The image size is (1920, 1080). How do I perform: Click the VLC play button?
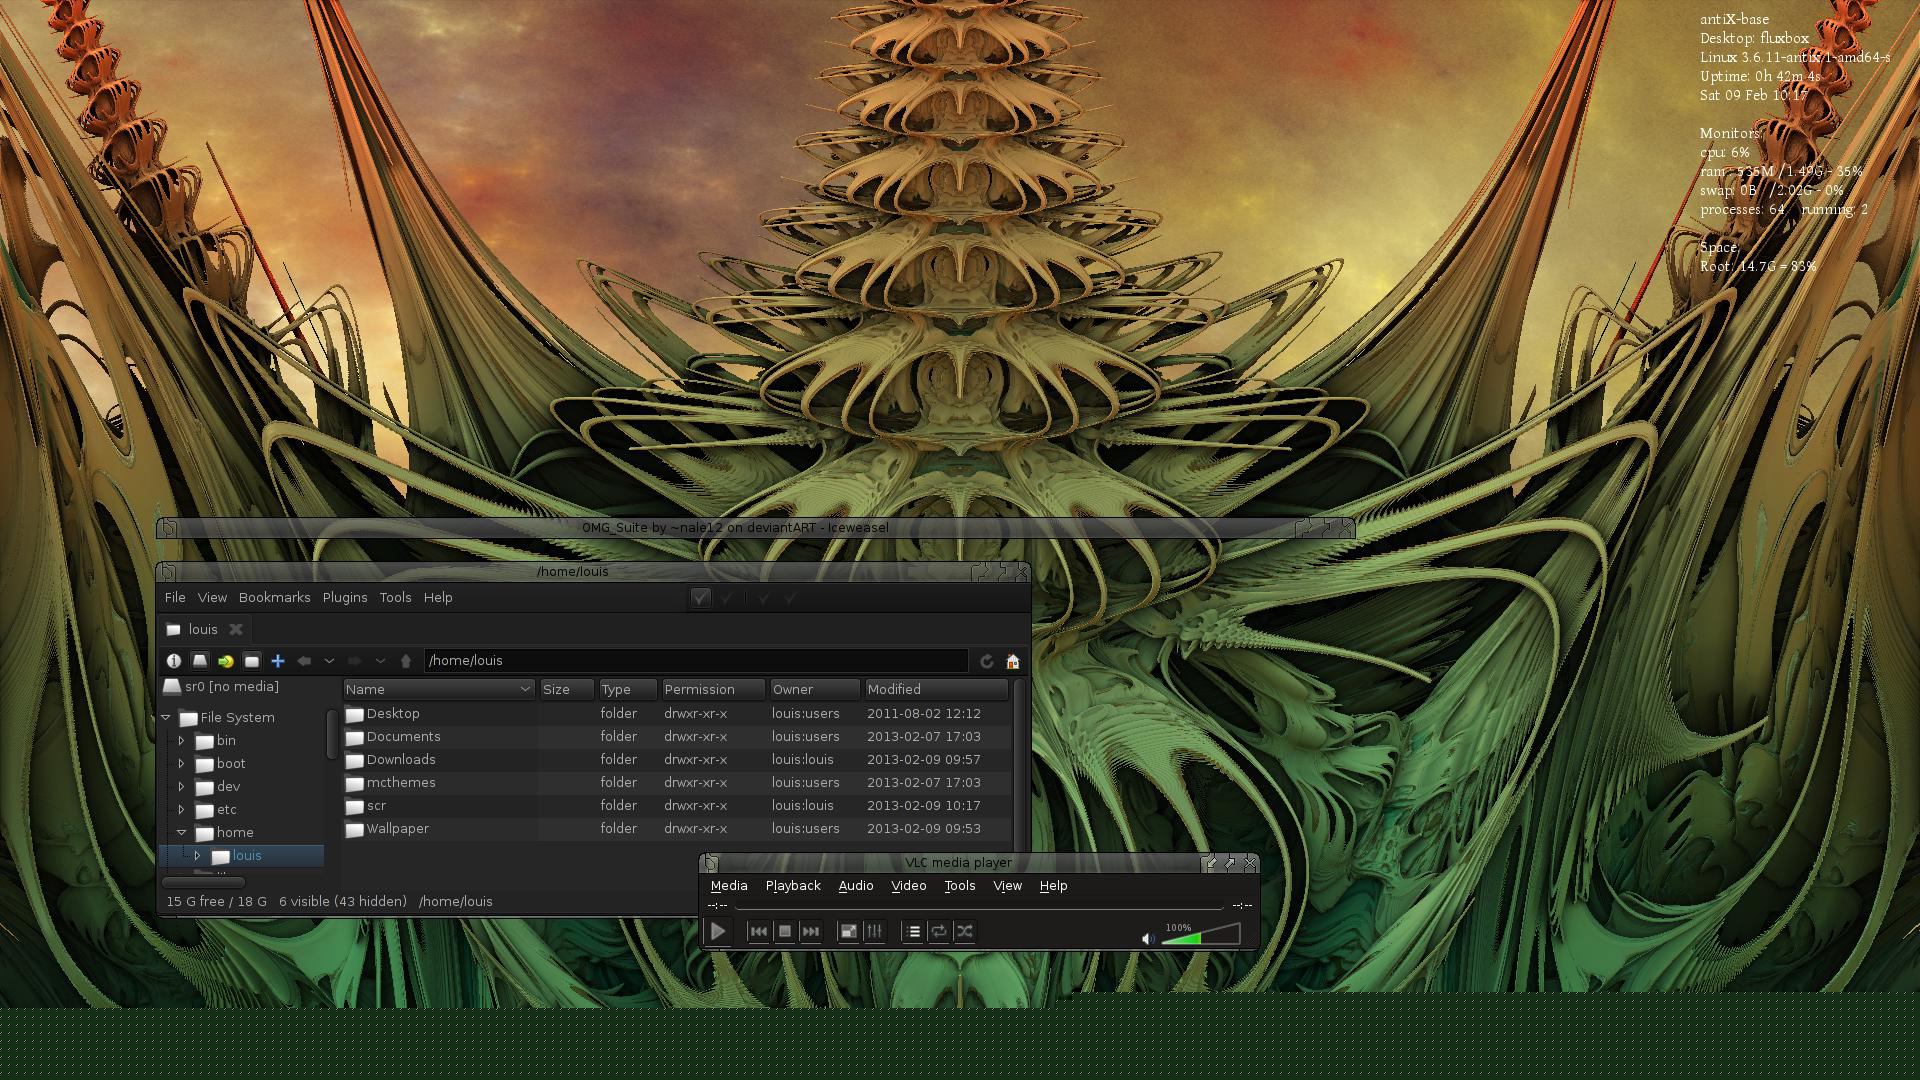click(x=718, y=931)
